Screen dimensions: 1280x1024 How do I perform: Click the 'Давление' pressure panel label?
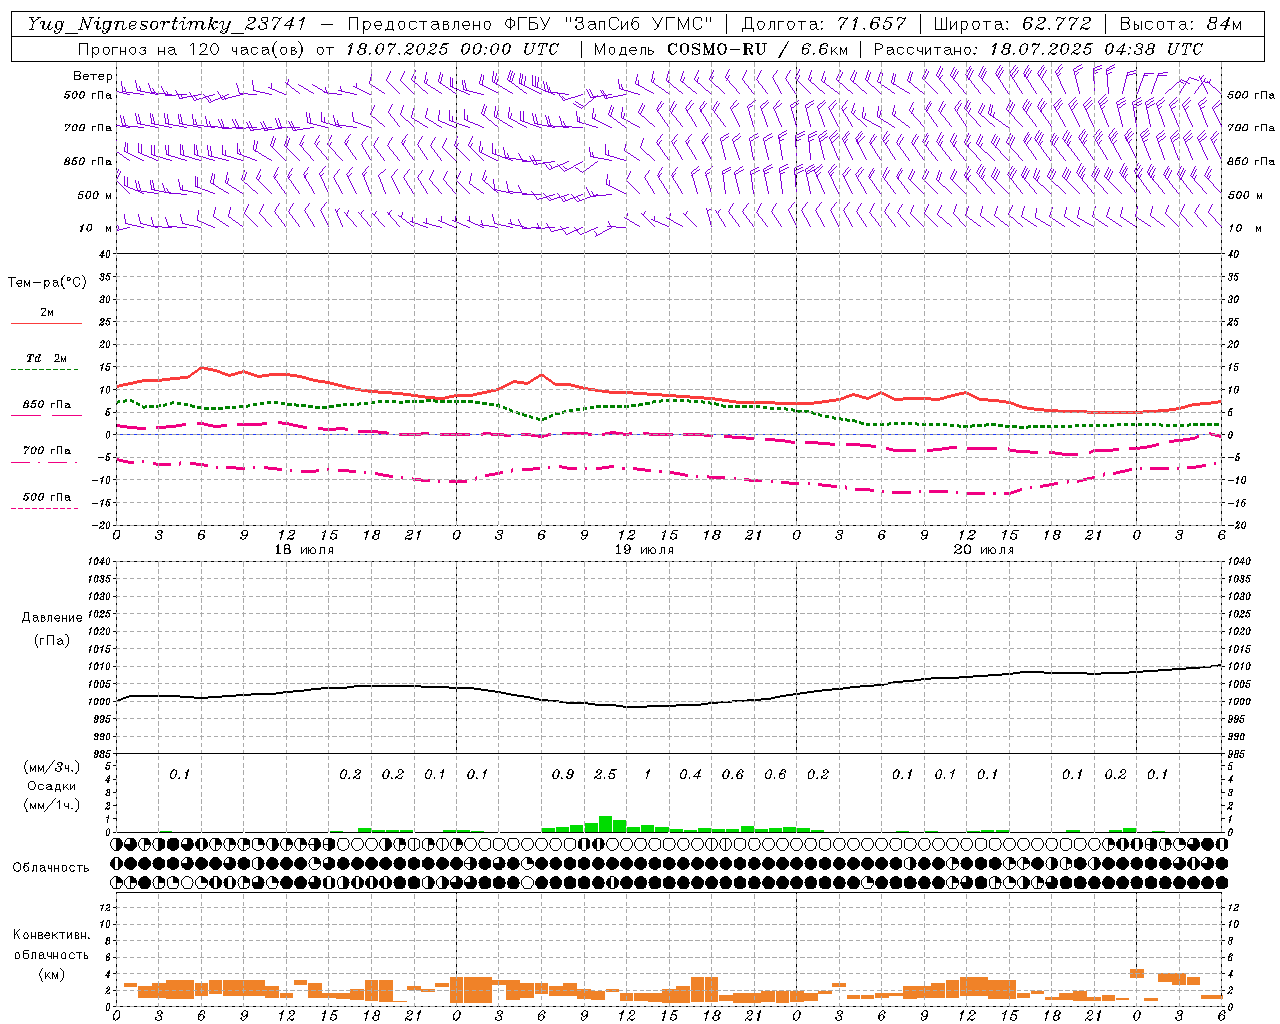[x=52, y=618]
